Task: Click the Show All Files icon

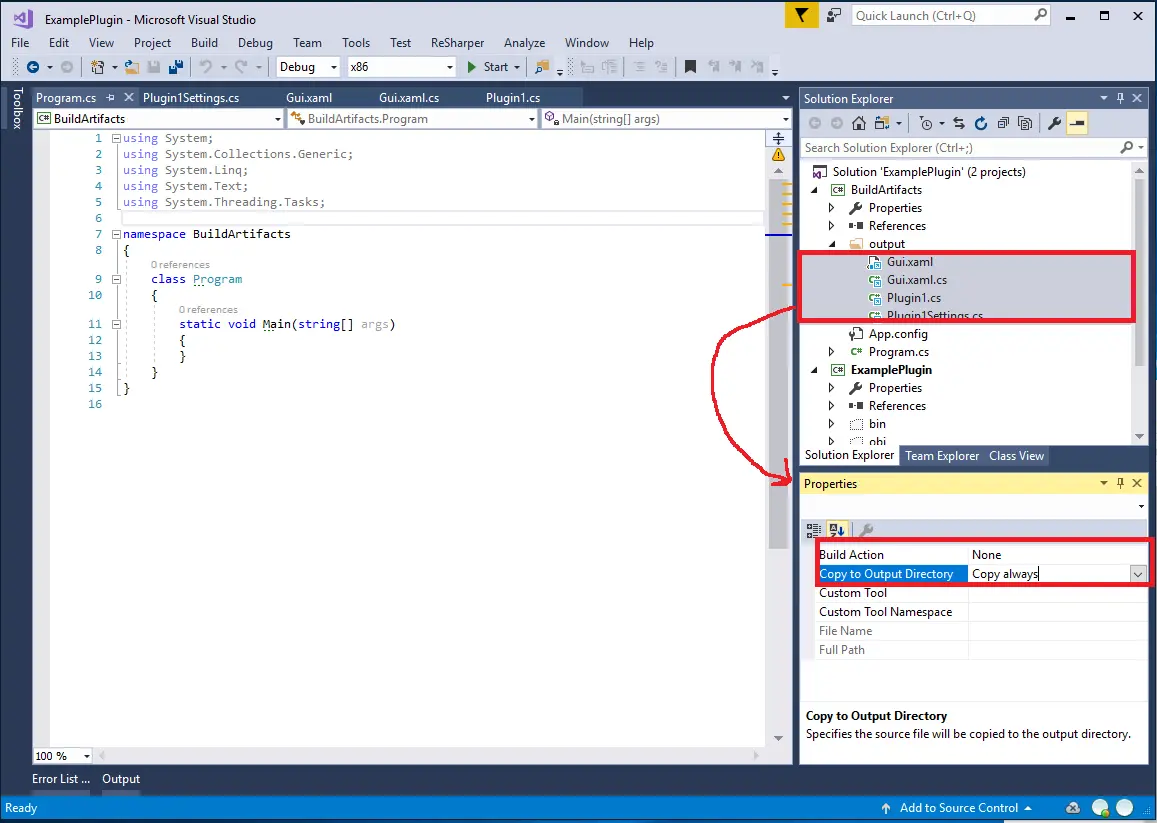Action: [1025, 123]
